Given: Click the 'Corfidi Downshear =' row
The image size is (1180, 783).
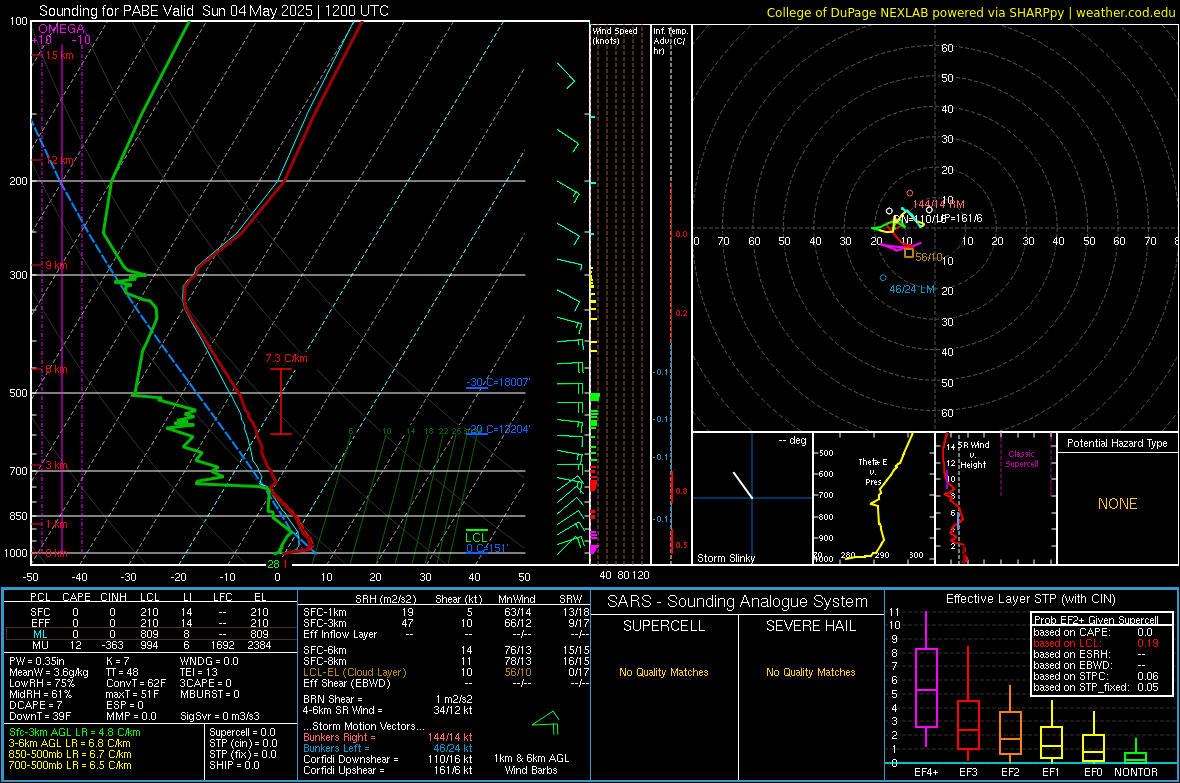Looking at the screenshot, I should tap(388, 759).
